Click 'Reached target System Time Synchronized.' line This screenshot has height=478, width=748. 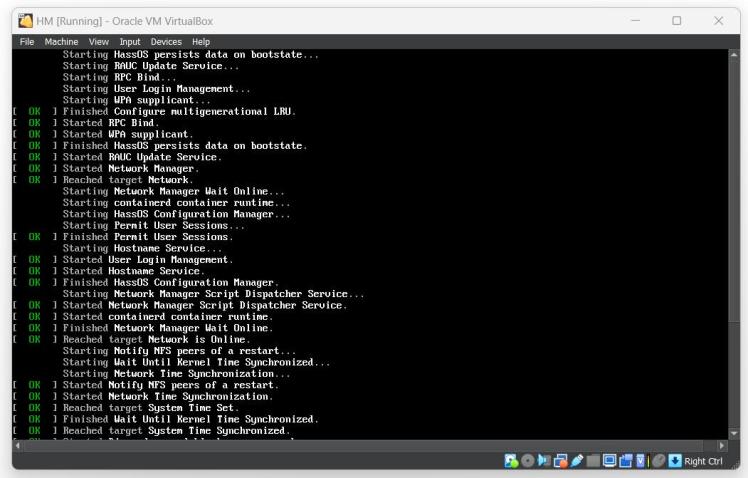(x=177, y=431)
